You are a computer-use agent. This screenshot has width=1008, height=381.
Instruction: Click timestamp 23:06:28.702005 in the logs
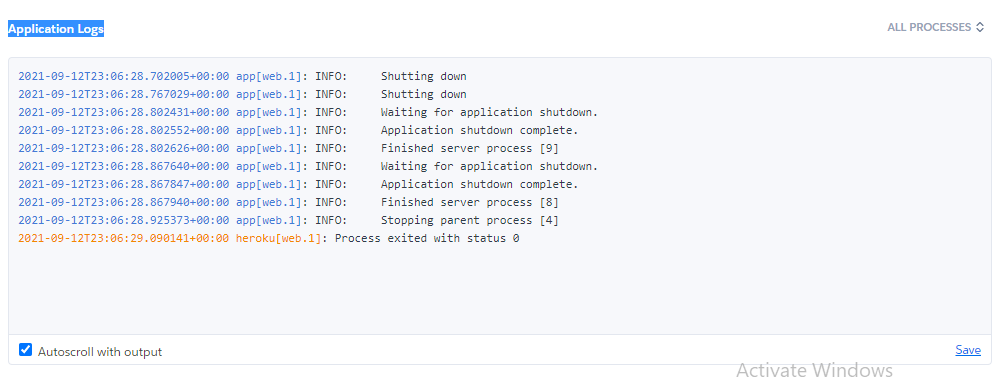point(123,76)
